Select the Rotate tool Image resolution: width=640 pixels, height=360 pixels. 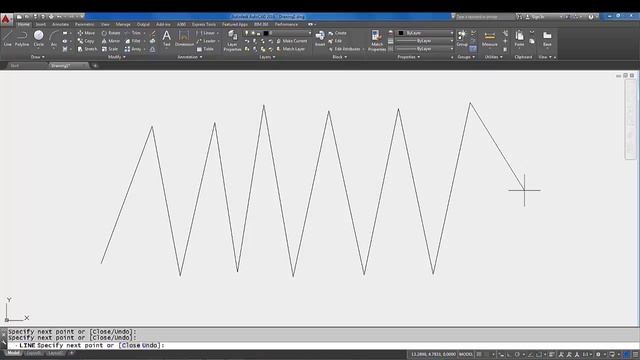(x=111, y=33)
